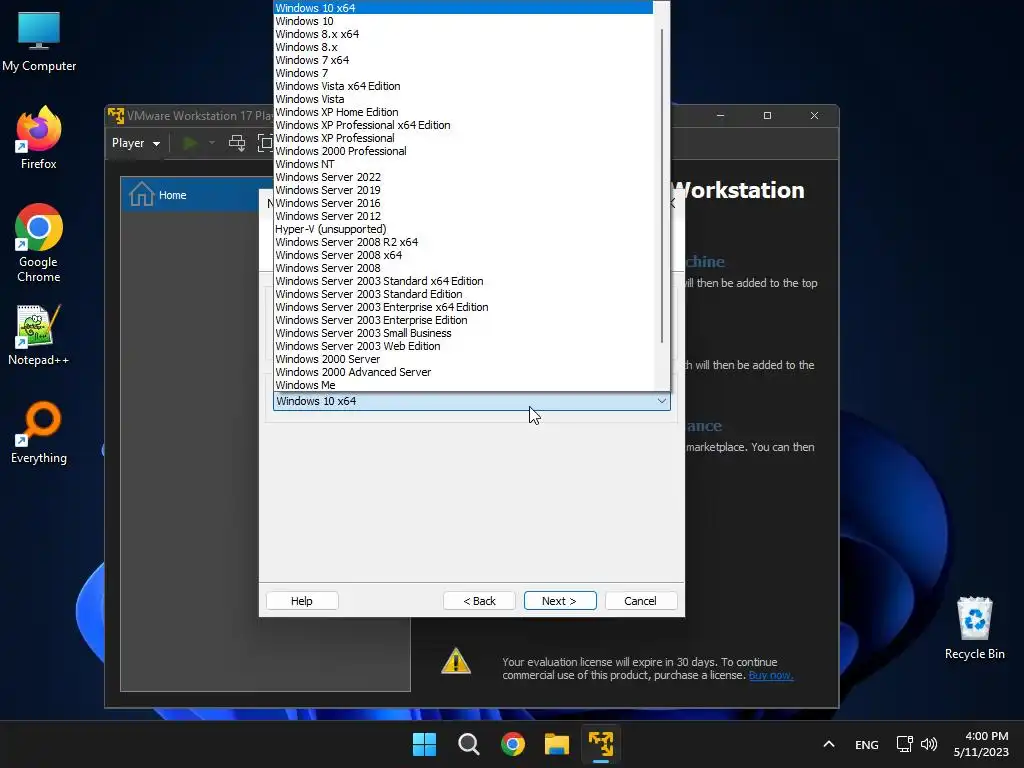This screenshot has width=1024, height=768.
Task: Choose Windows 2000 Advanced Server
Action: [x=463, y=372]
